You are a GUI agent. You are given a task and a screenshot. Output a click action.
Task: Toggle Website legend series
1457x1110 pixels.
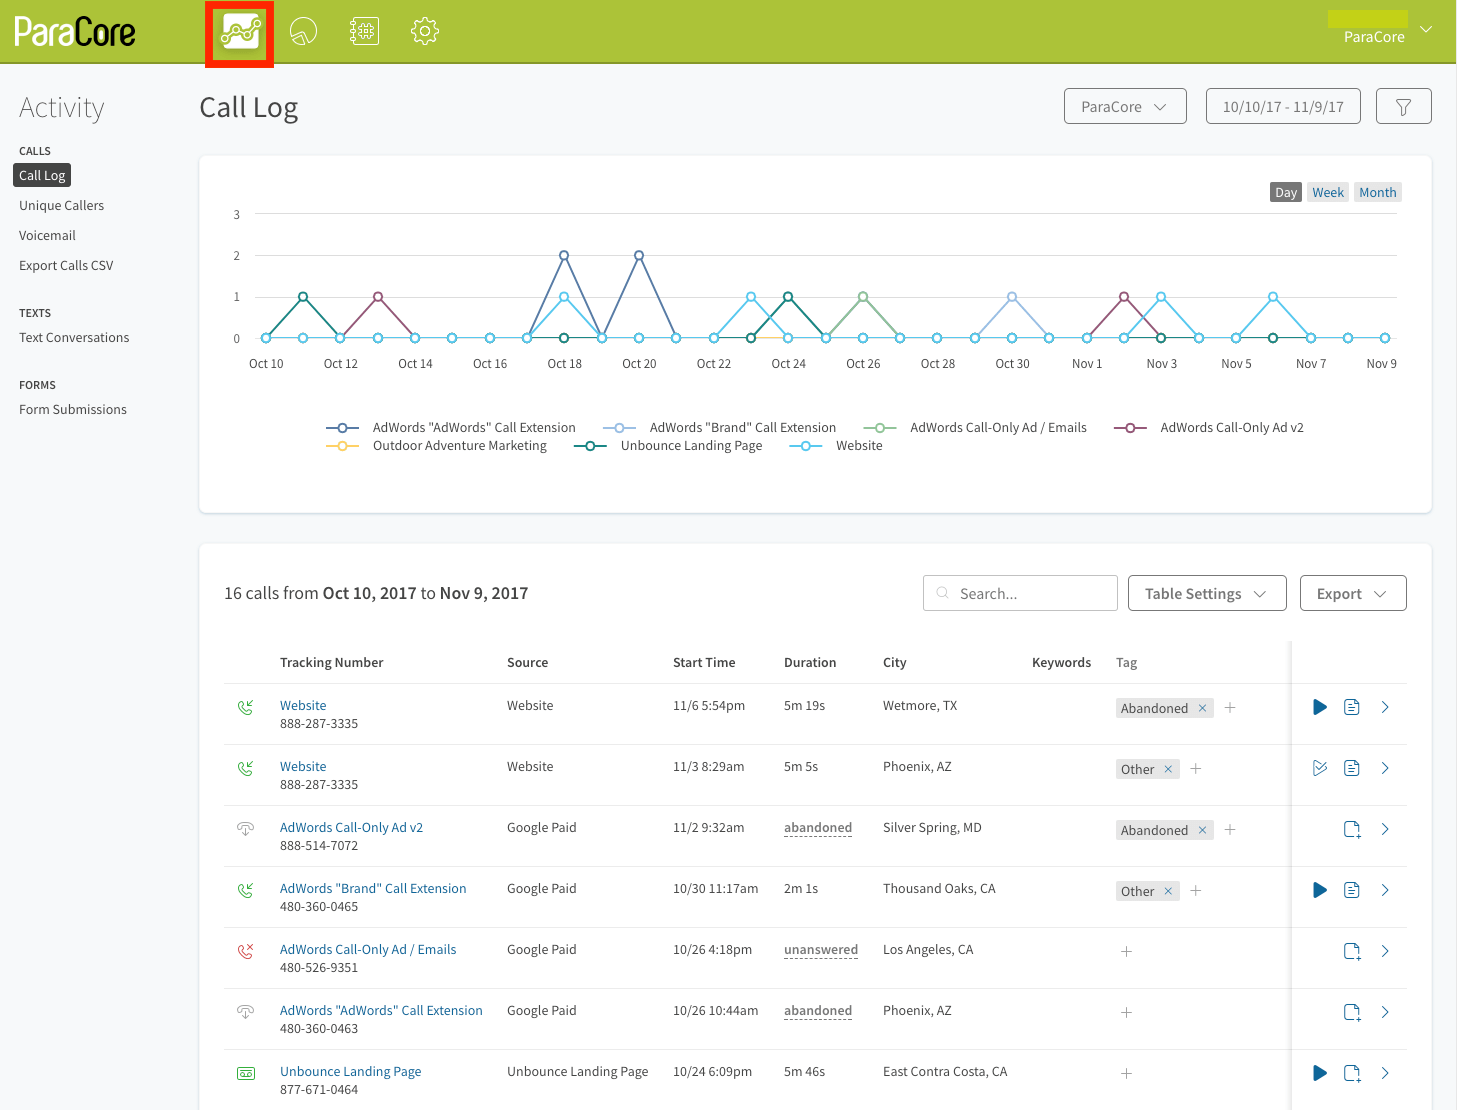(836, 446)
